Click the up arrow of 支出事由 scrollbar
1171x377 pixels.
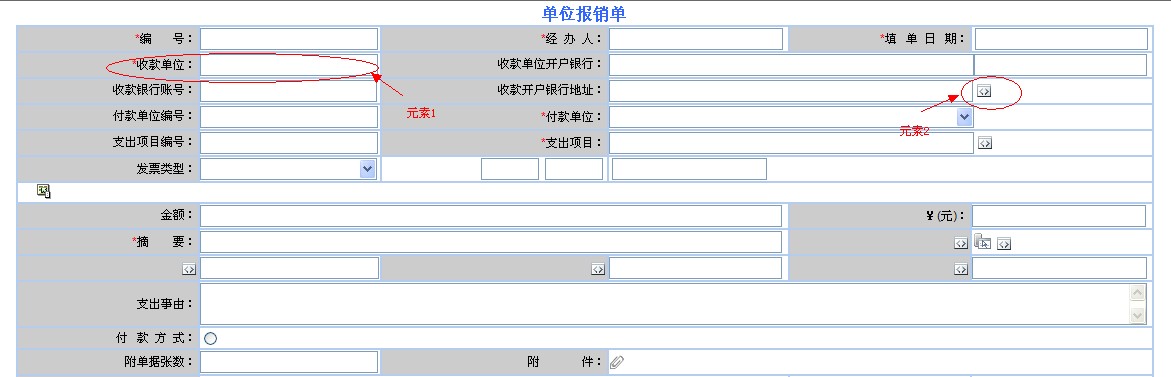1137,293
